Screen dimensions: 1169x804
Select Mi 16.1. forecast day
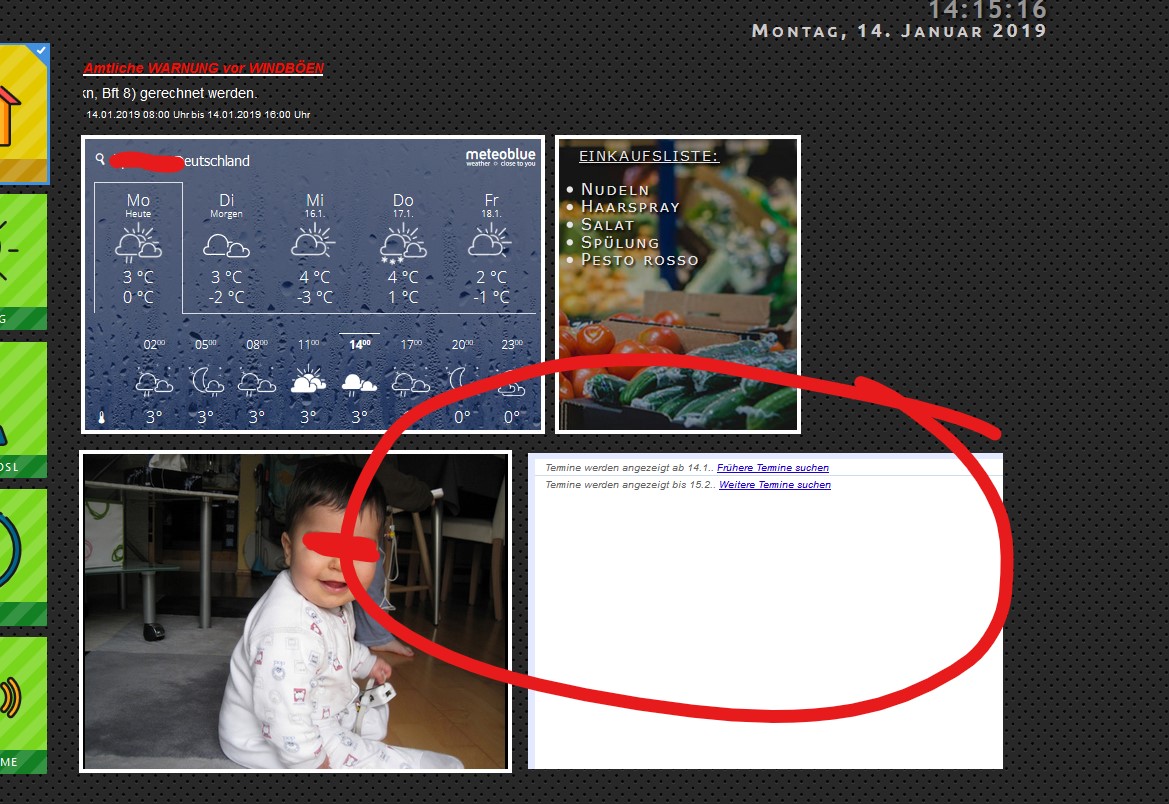tap(315, 247)
